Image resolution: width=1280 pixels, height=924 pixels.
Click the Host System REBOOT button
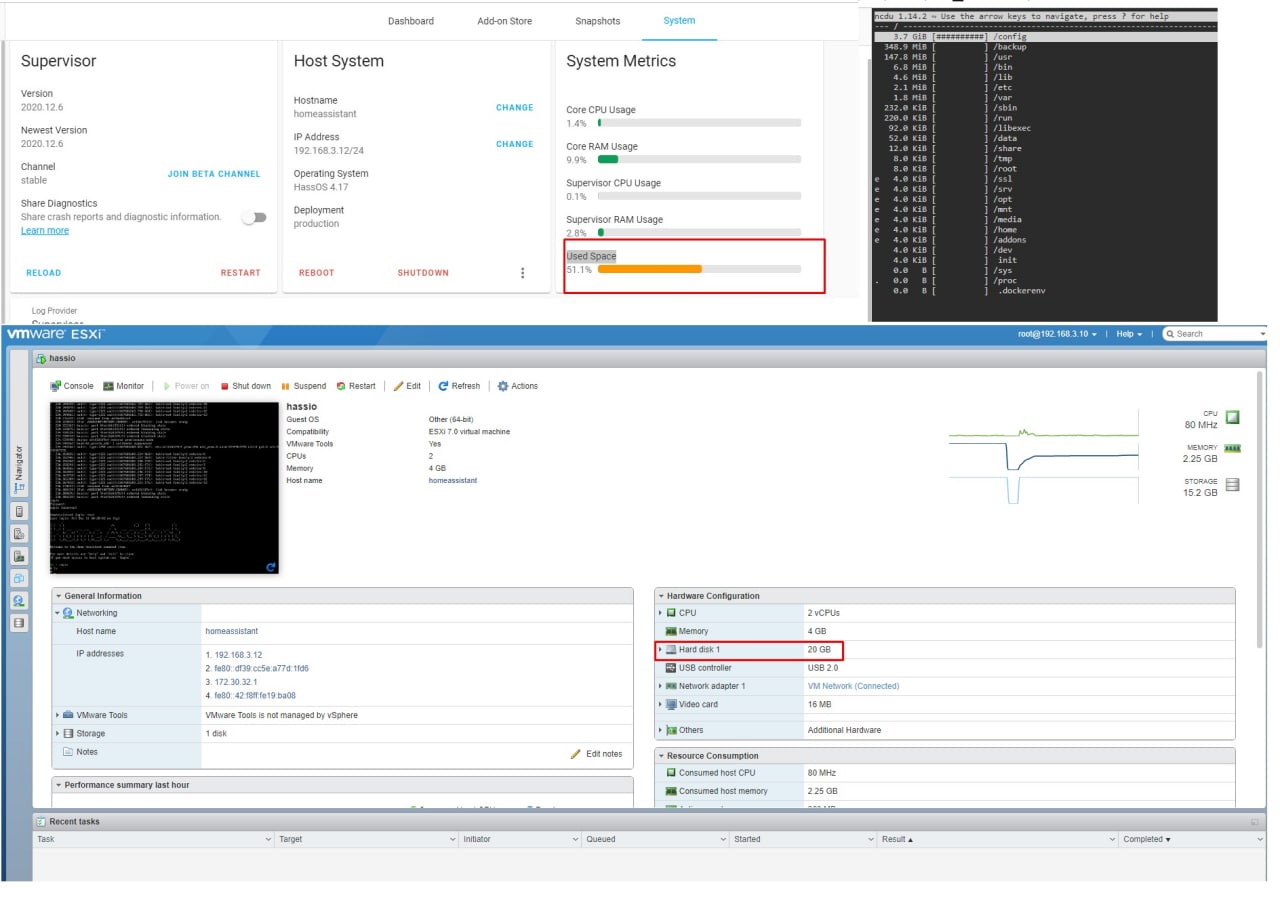click(316, 273)
